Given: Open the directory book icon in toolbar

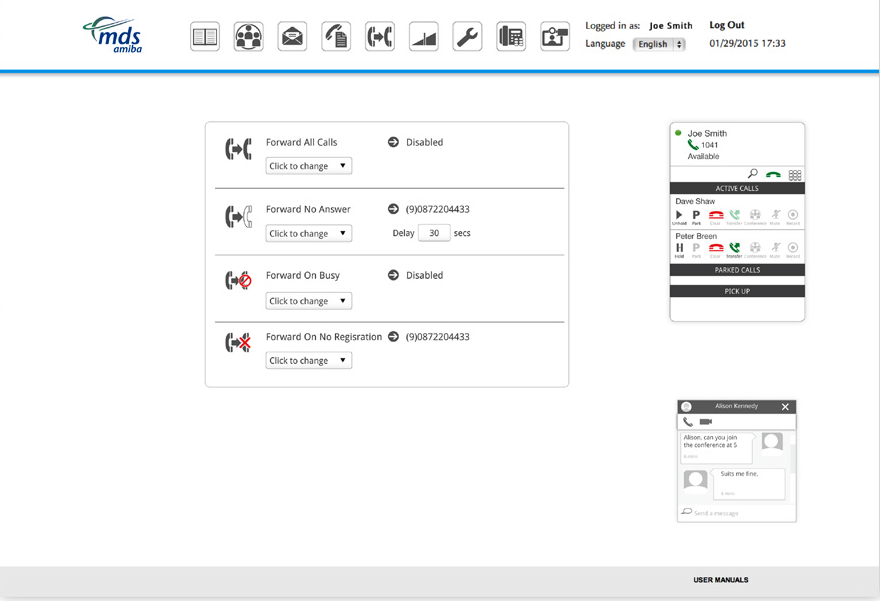Looking at the screenshot, I should click(x=205, y=37).
